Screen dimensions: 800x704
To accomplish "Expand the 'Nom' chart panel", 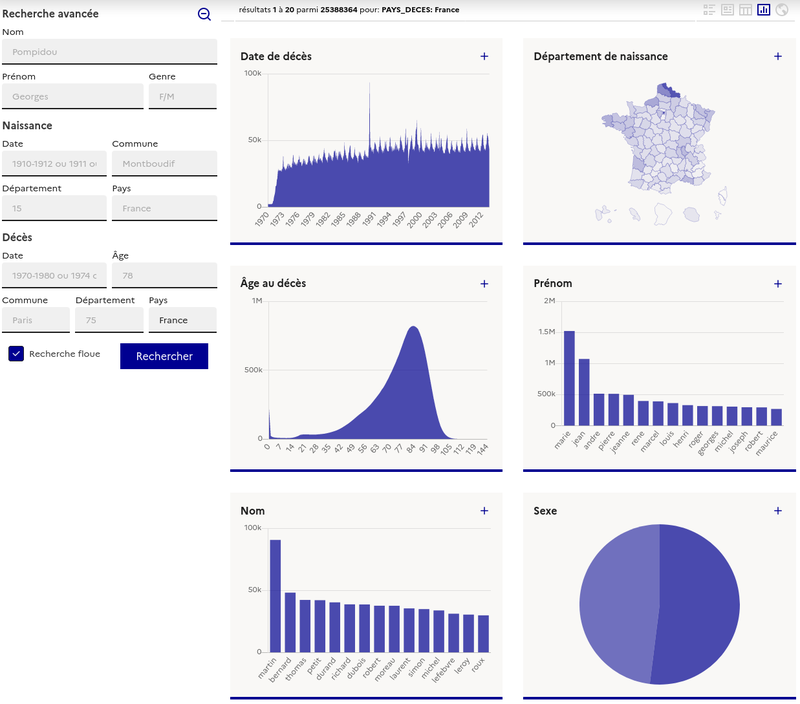I will pos(484,511).
